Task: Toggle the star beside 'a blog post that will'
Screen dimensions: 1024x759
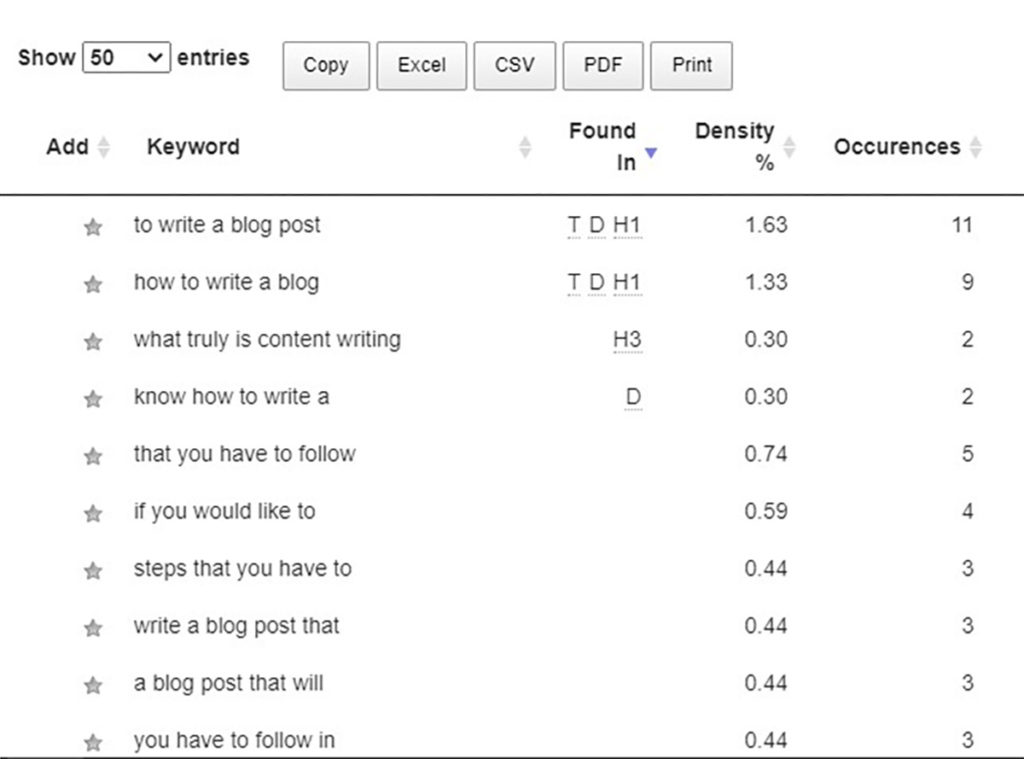Action: click(x=93, y=683)
